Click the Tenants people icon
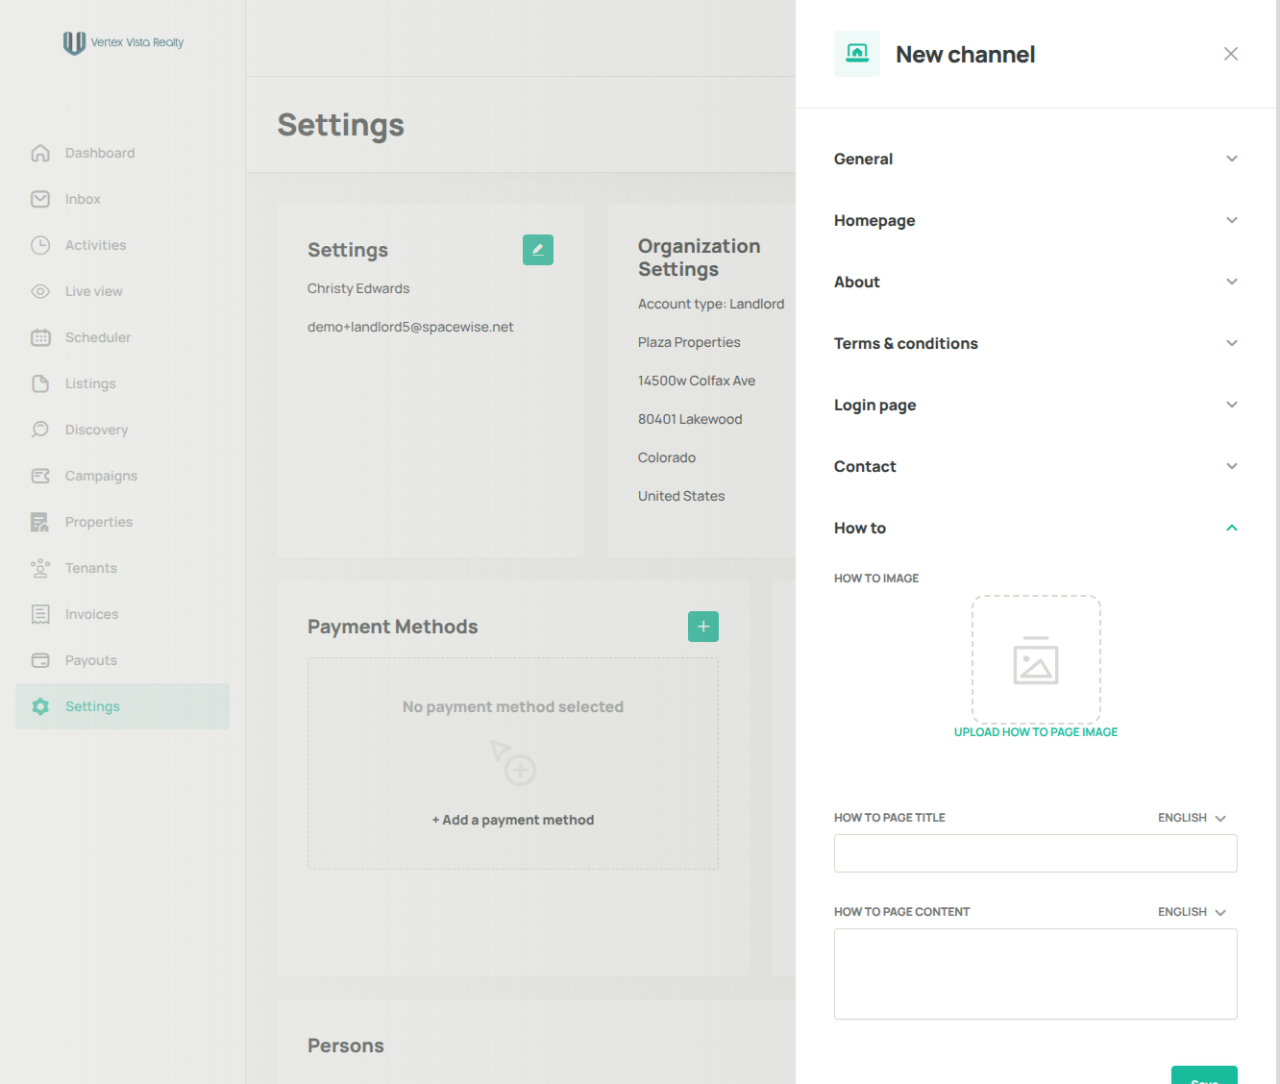This screenshot has width=1280, height=1084. pyautogui.click(x=40, y=568)
